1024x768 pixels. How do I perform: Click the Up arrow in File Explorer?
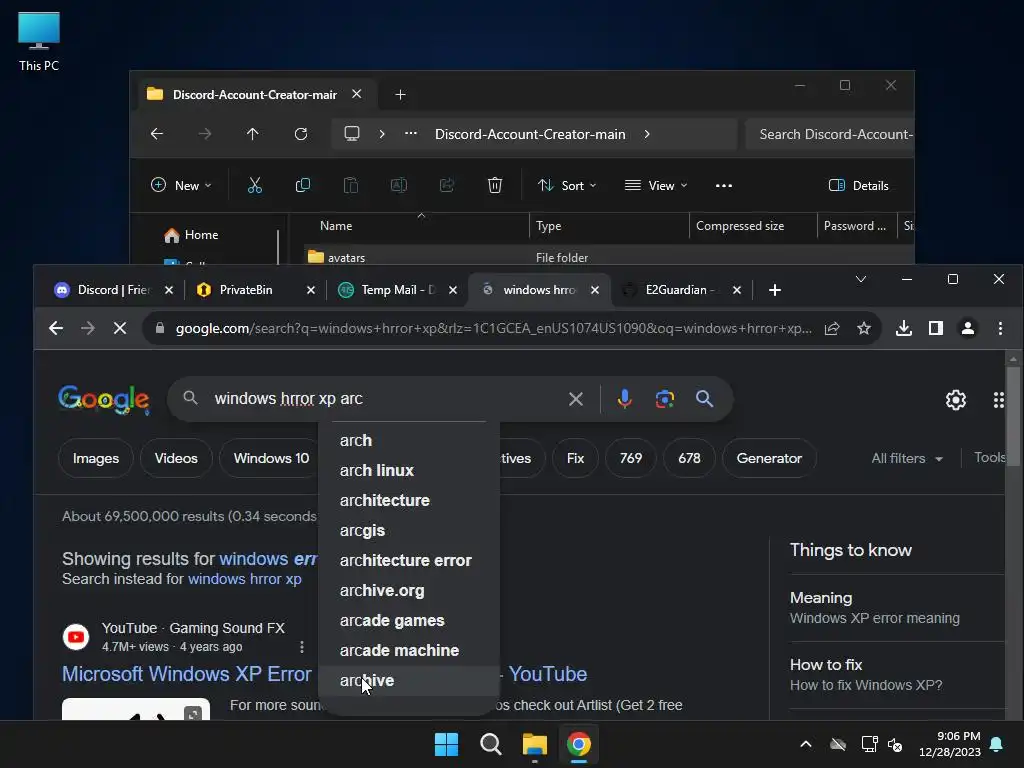252,134
